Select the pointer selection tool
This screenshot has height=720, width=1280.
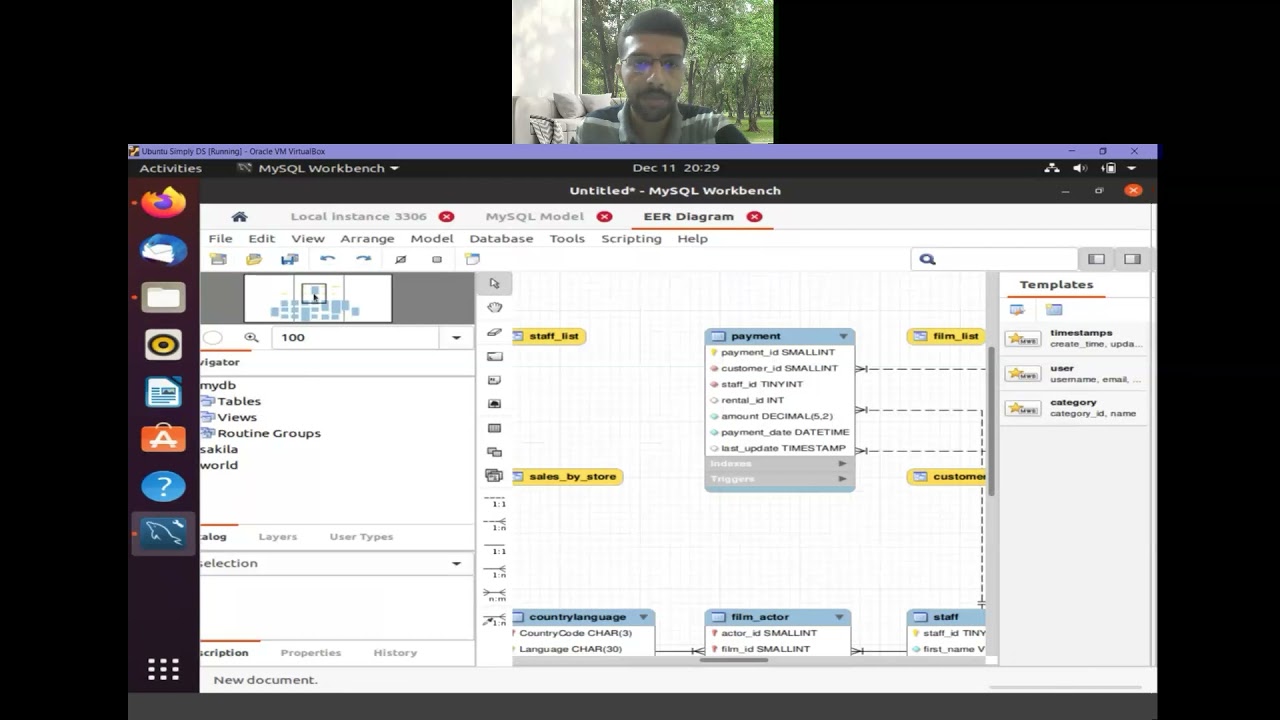coord(494,284)
